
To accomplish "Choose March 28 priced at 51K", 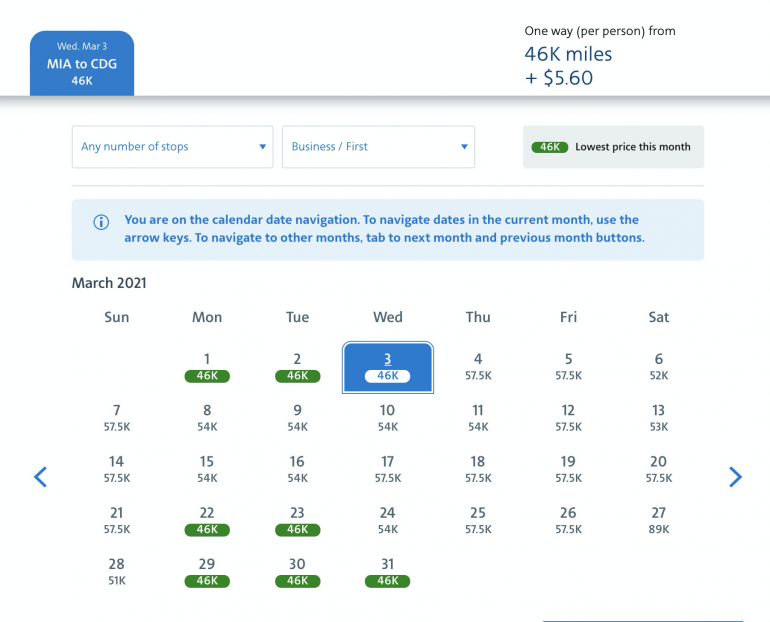I will pyautogui.click(x=117, y=572).
